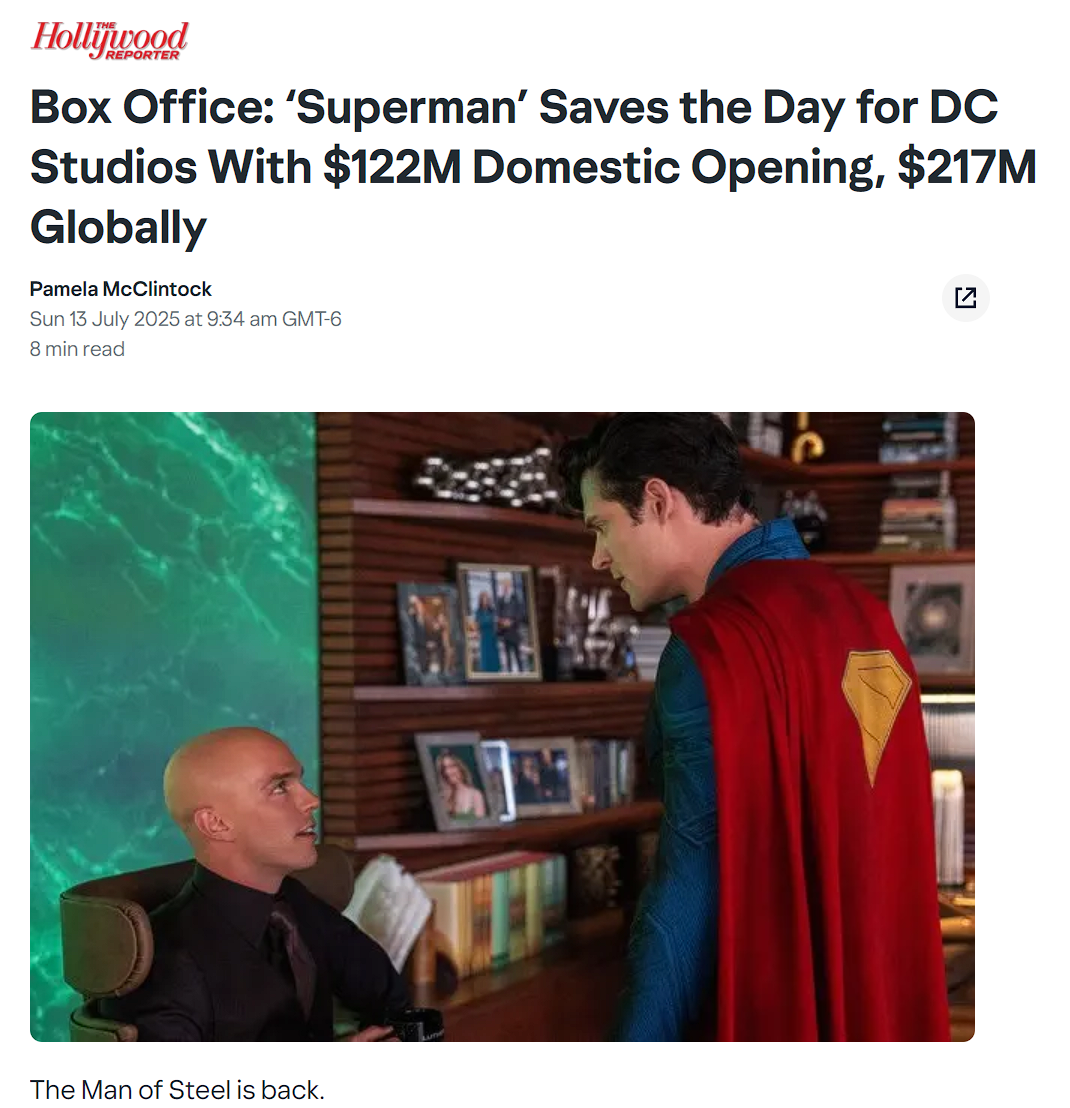Click the framed picture at image's right edge
The width and height of the screenshot is (1070, 1108).
tap(933, 618)
